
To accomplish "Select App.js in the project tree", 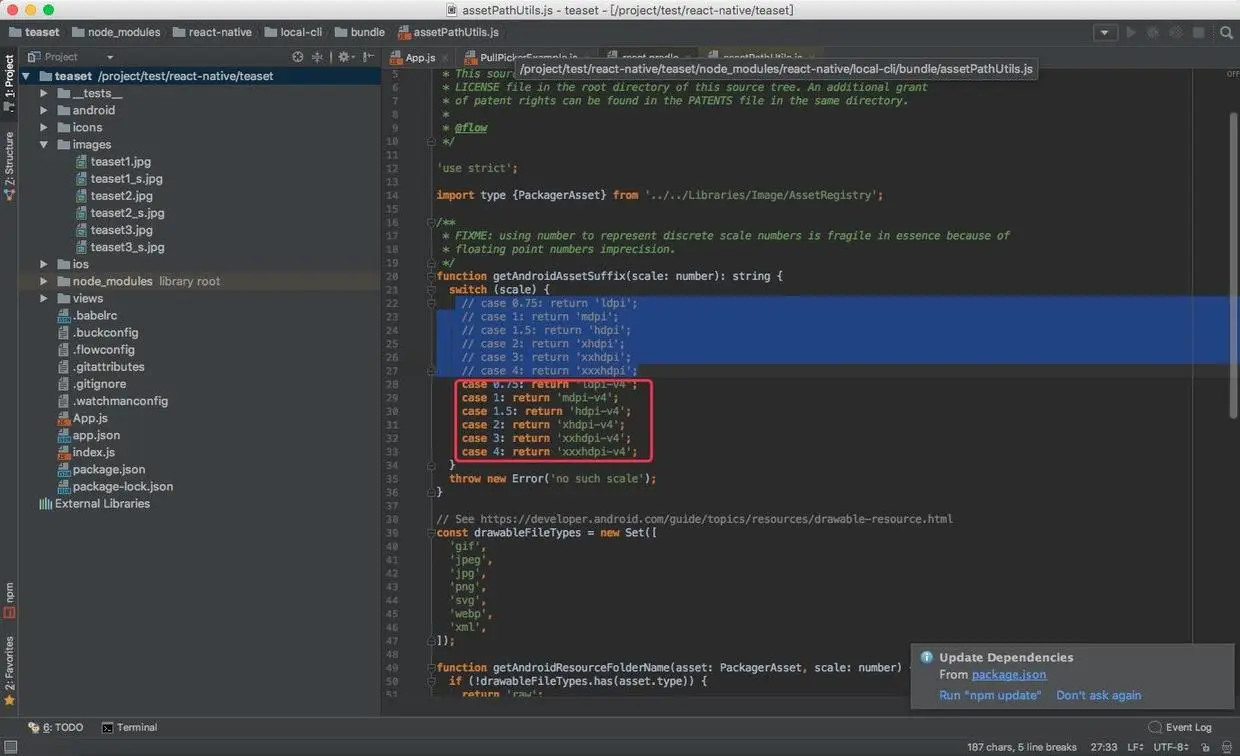I will point(89,418).
